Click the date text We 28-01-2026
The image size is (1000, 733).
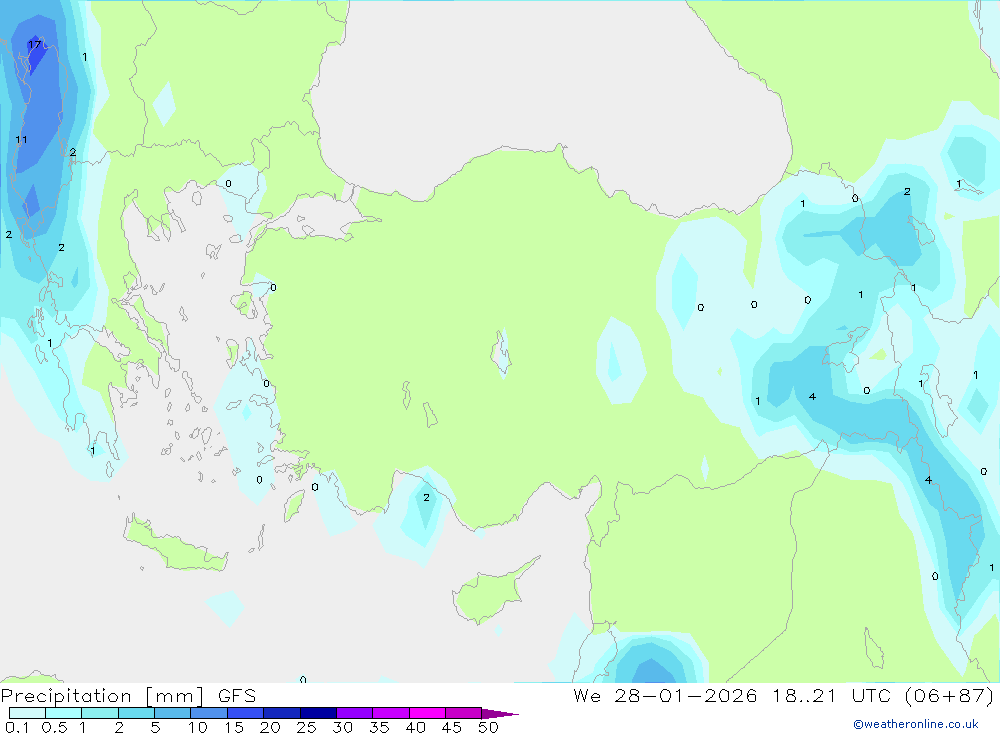pos(665,695)
